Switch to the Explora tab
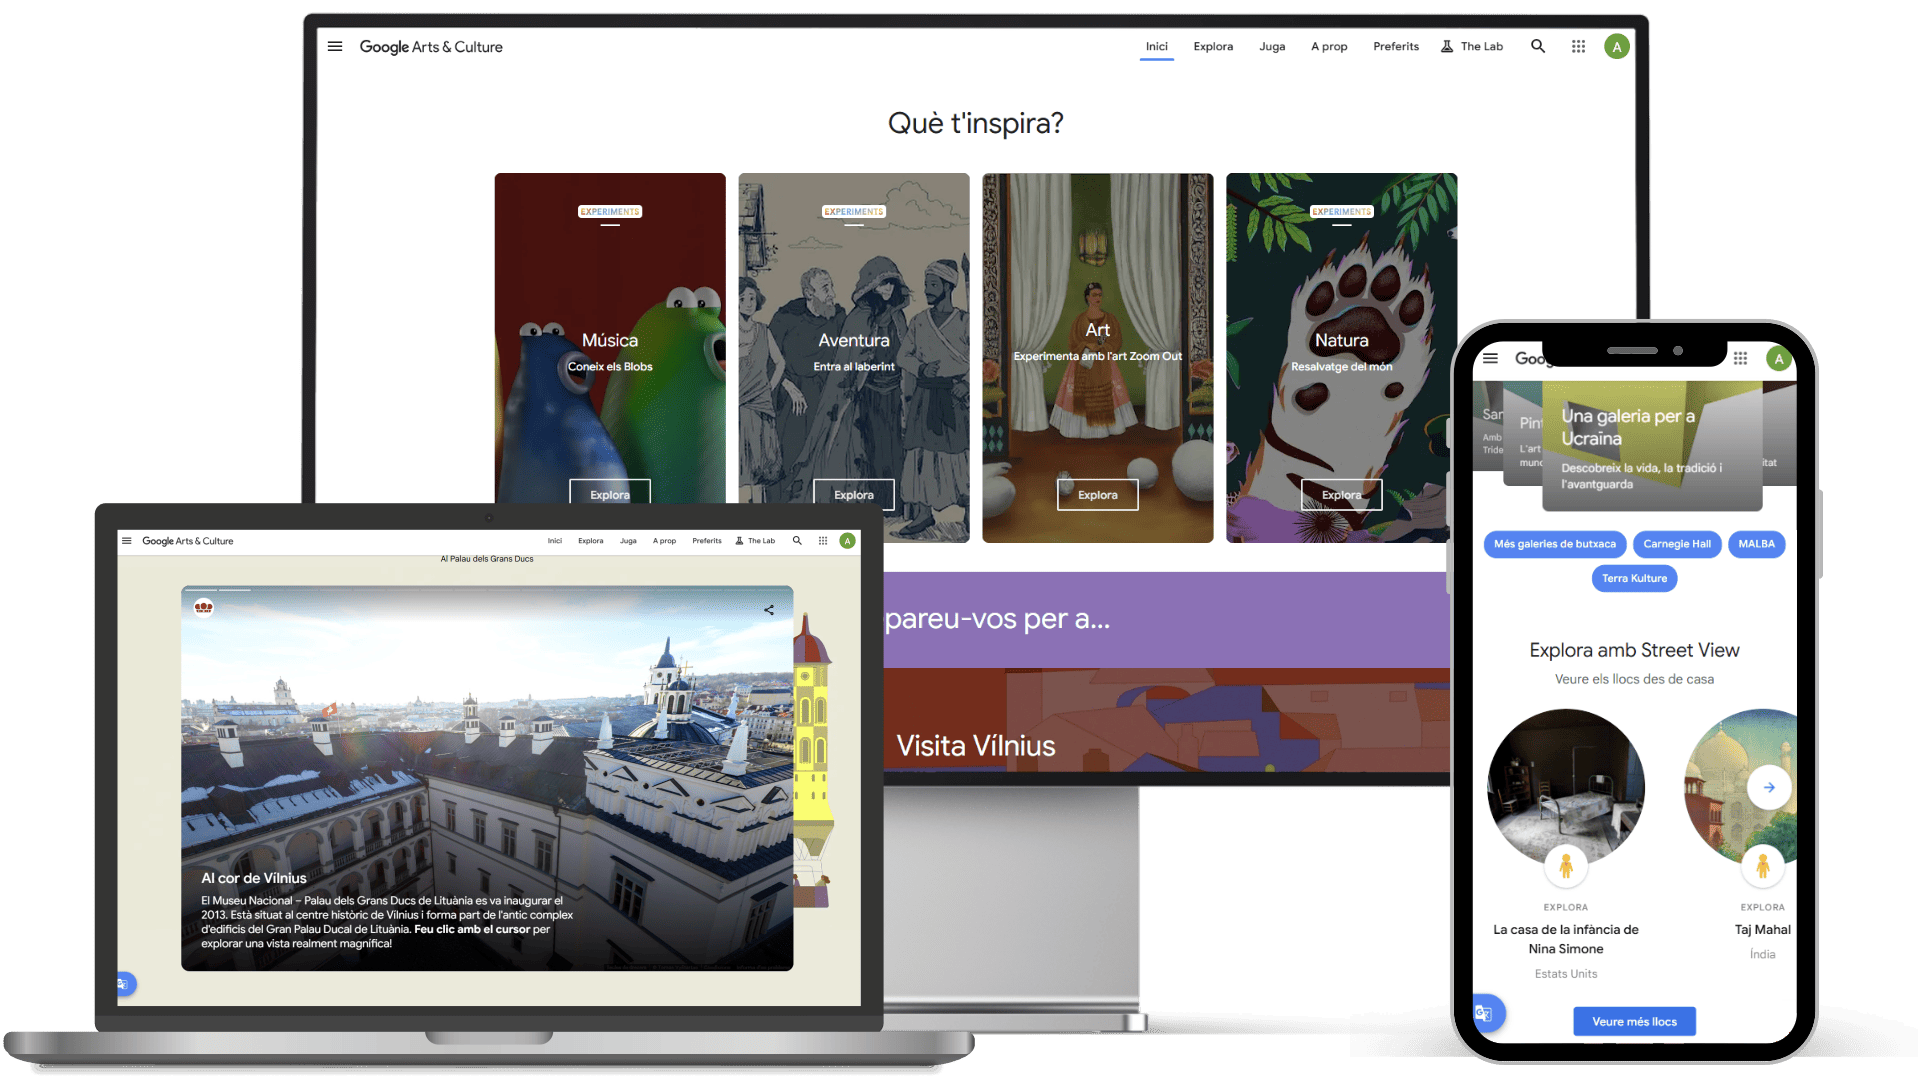The height and width of the screenshot is (1080, 1920). point(1212,46)
